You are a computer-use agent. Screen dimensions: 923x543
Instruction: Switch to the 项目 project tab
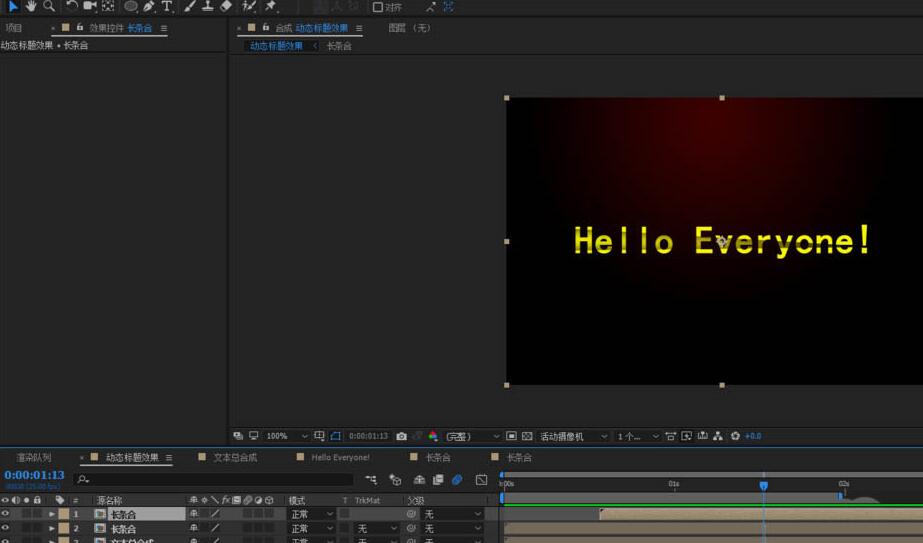pyautogui.click(x=14, y=28)
